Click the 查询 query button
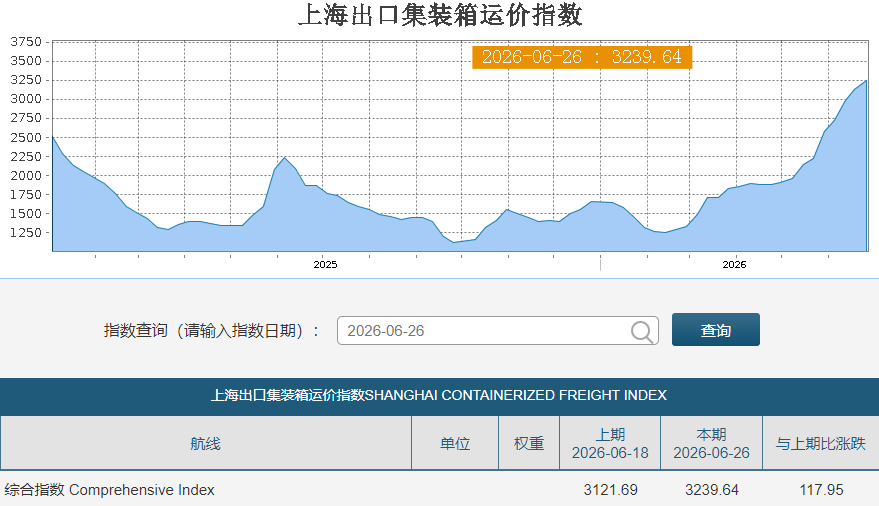 tap(716, 330)
